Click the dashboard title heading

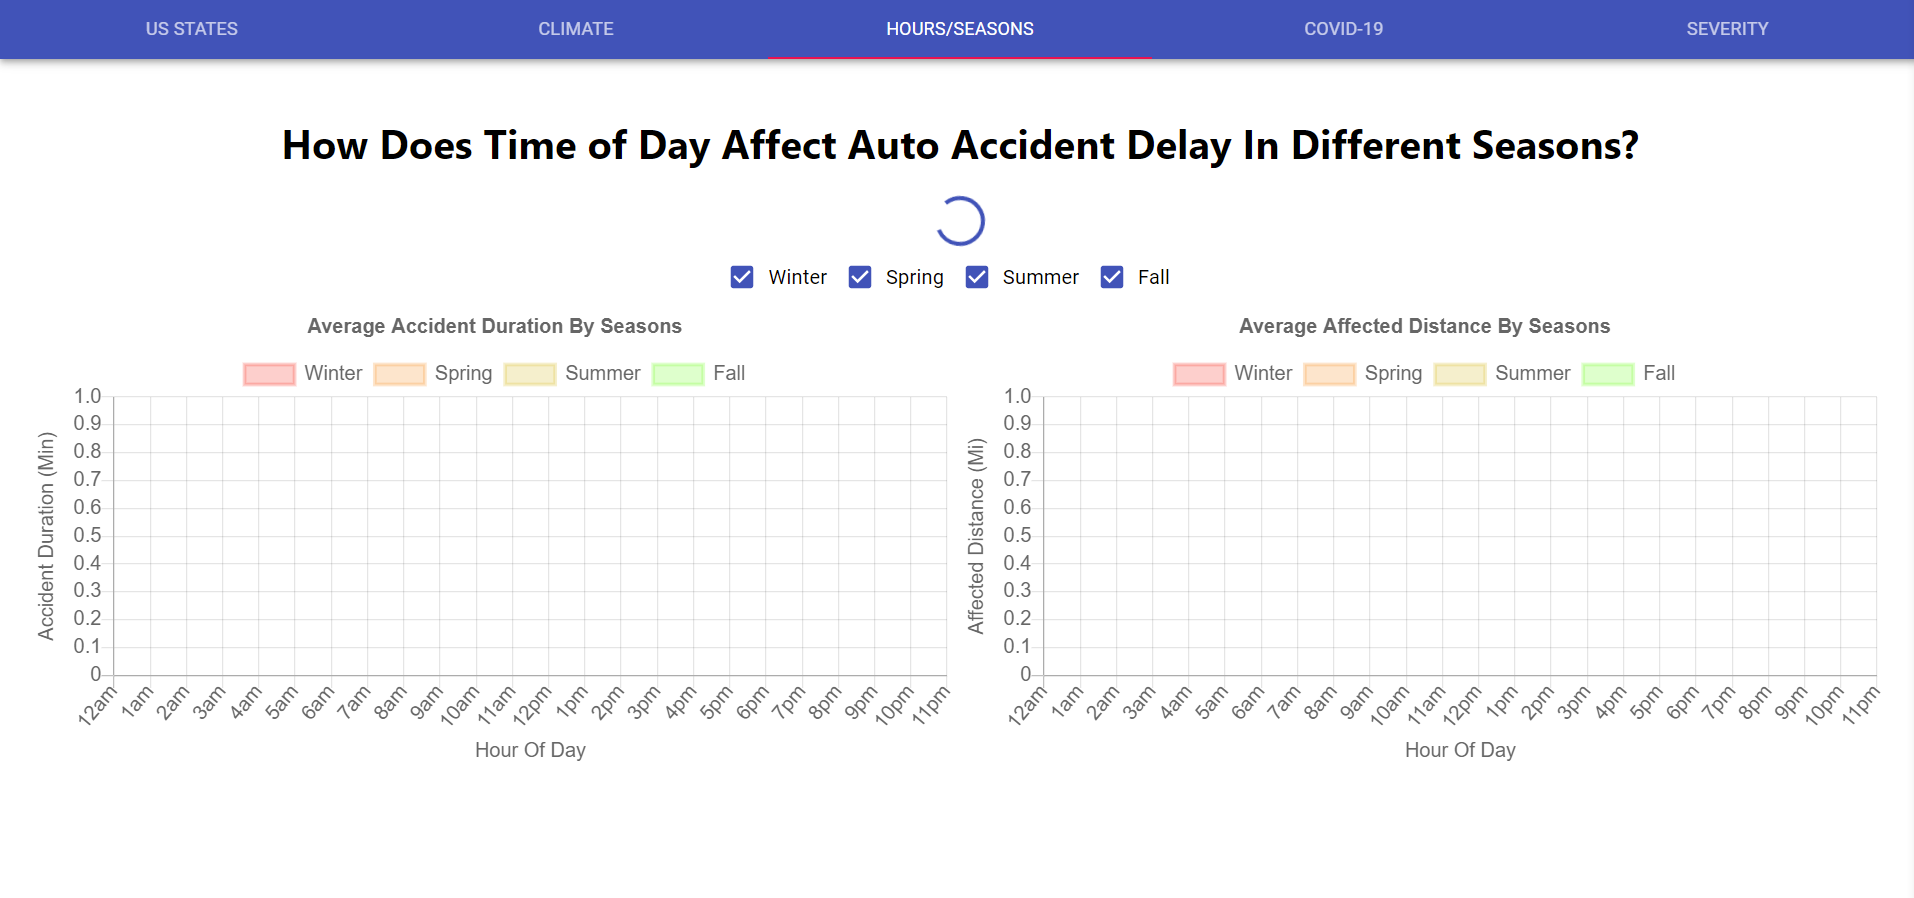959,145
